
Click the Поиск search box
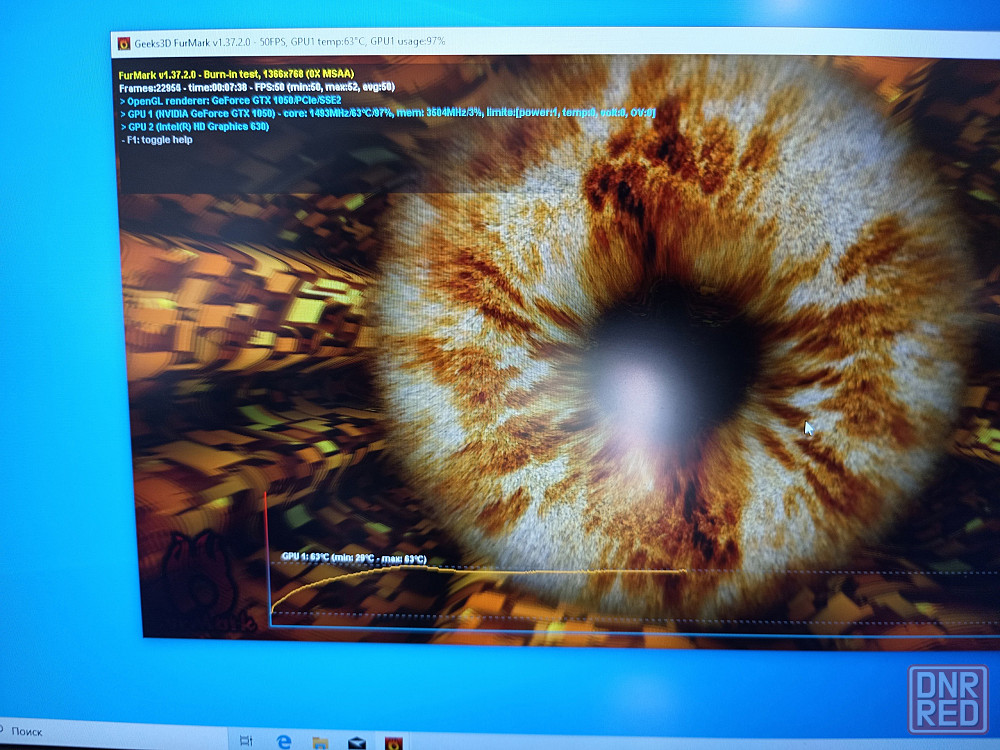coord(114,733)
